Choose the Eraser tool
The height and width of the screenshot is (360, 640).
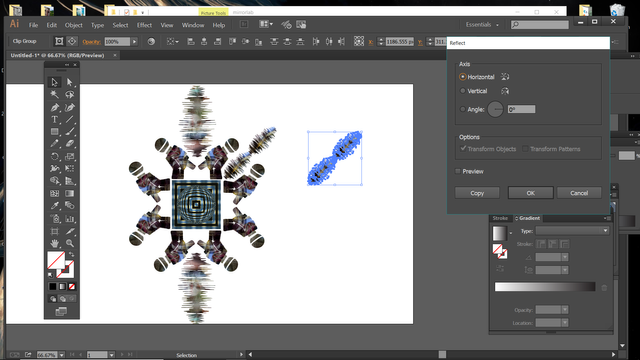69,144
